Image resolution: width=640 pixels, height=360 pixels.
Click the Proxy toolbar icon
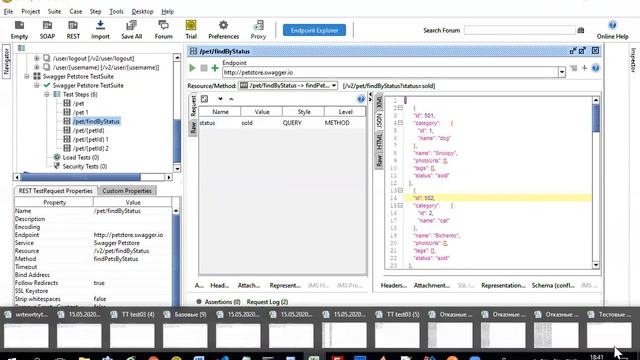tap(258, 30)
